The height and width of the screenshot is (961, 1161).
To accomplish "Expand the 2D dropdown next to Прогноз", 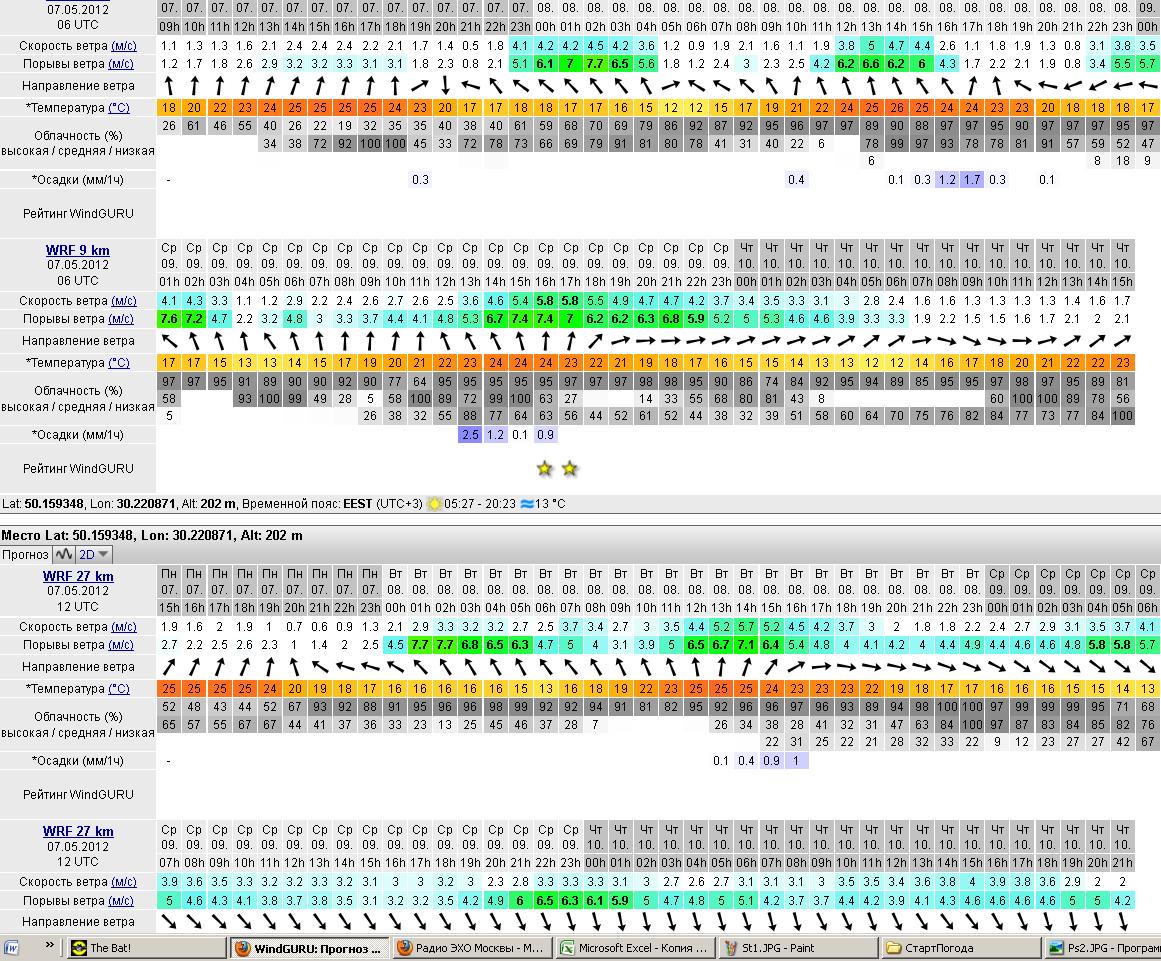I will (95, 554).
